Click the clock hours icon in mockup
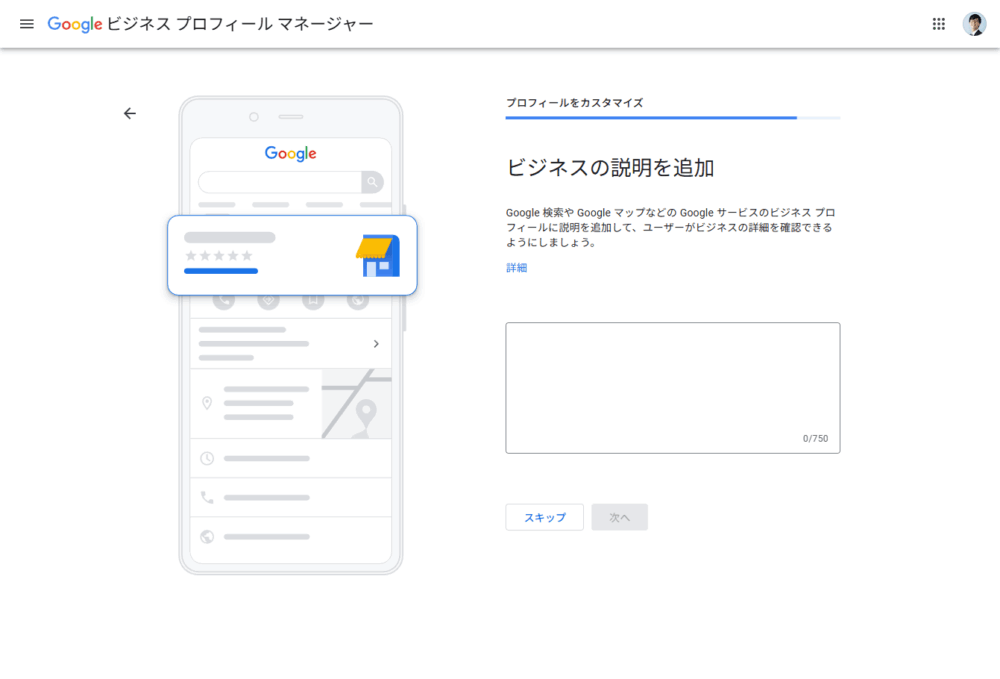 [207, 458]
